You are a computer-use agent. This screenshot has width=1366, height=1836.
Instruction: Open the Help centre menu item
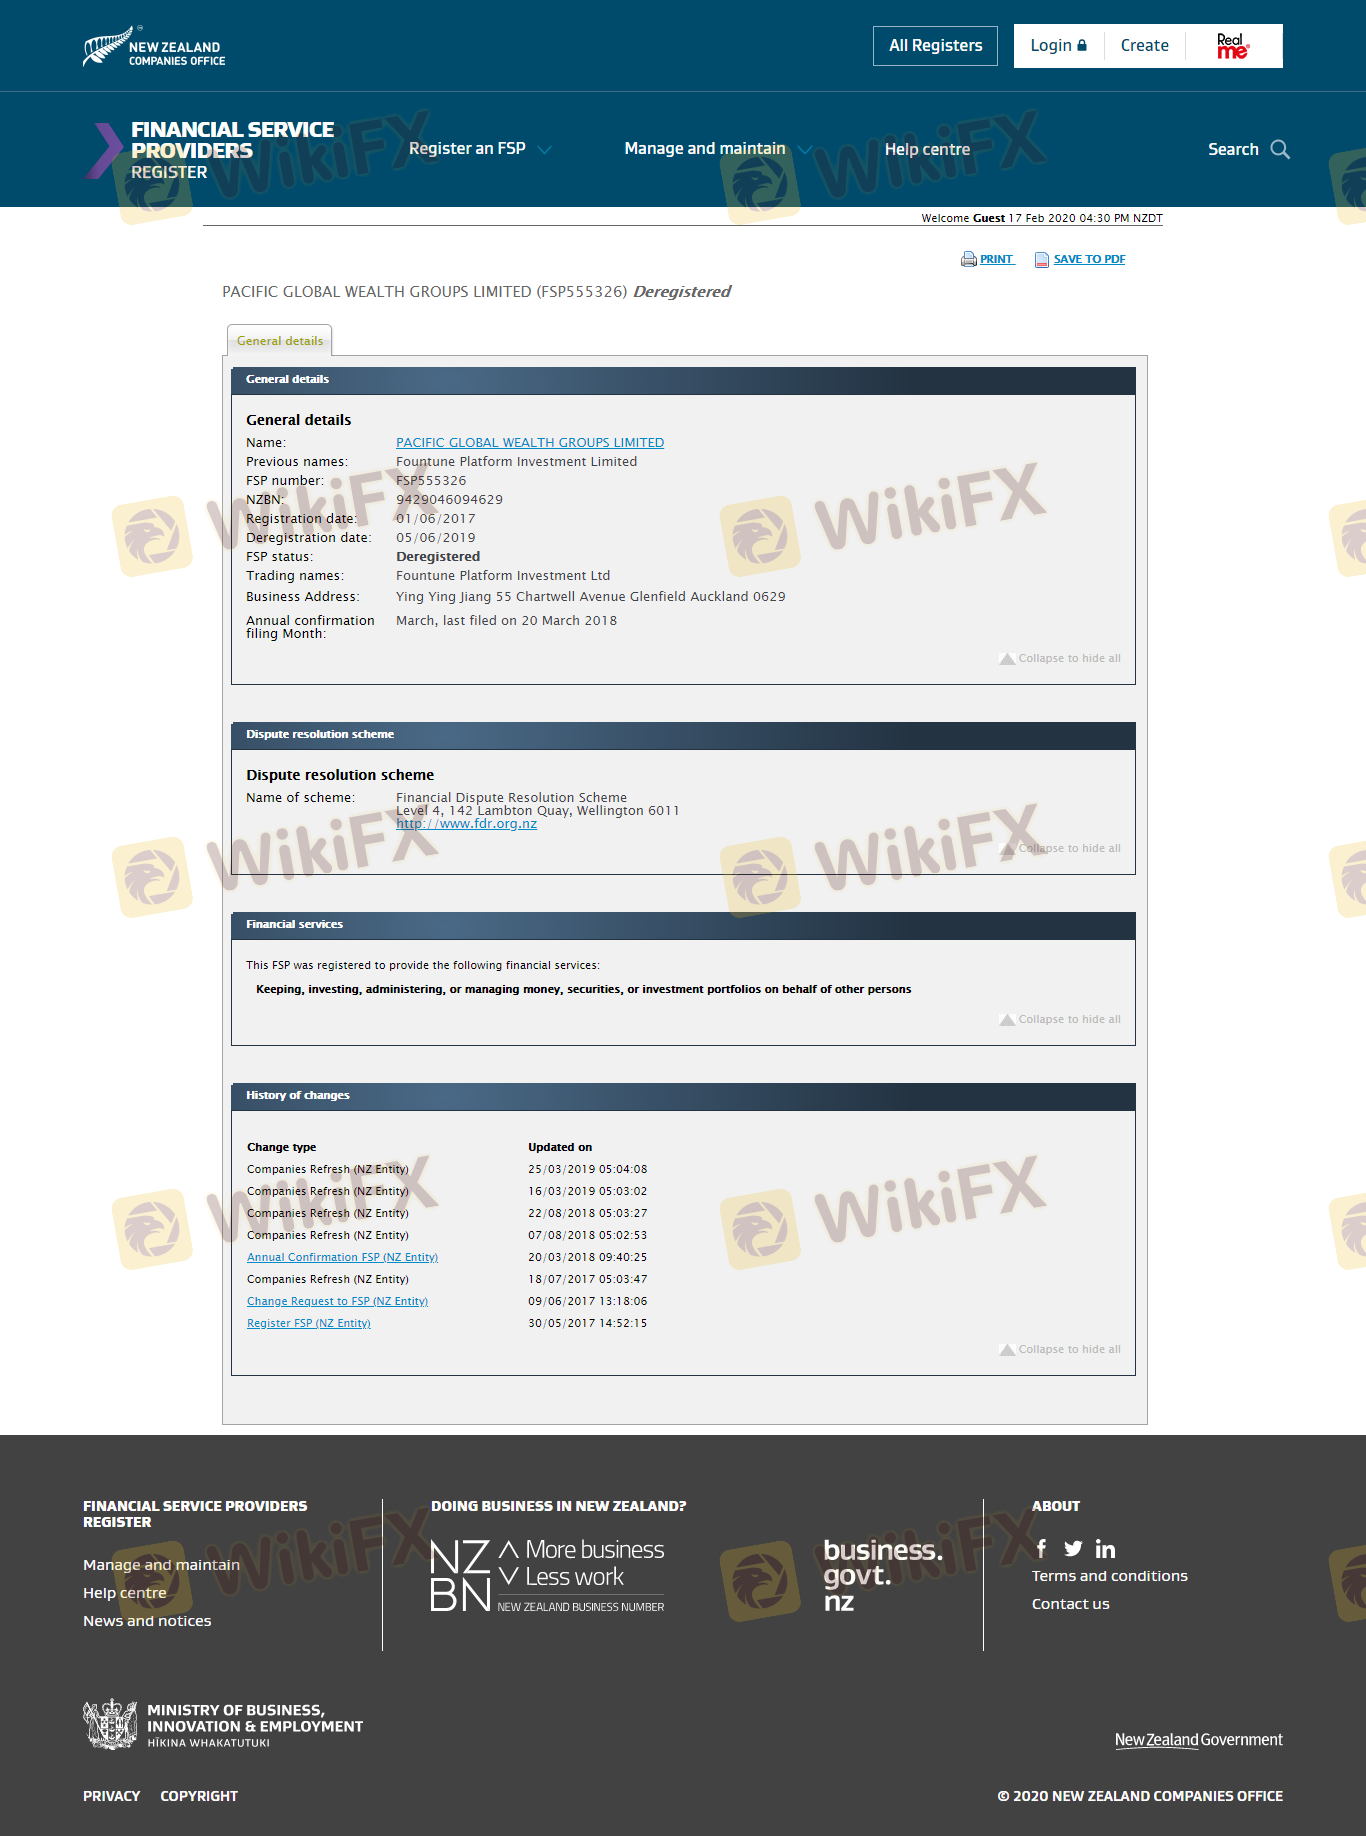pos(927,149)
